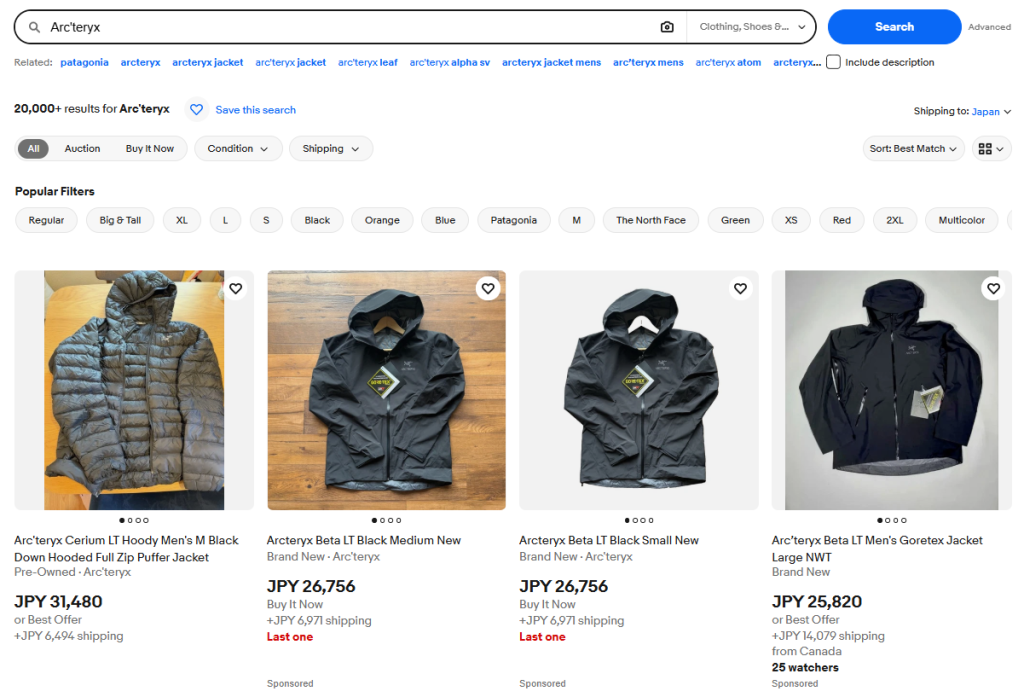Open Beta LT Black Medium jacket photo
This screenshot has height=697, width=1024.
click(386, 390)
